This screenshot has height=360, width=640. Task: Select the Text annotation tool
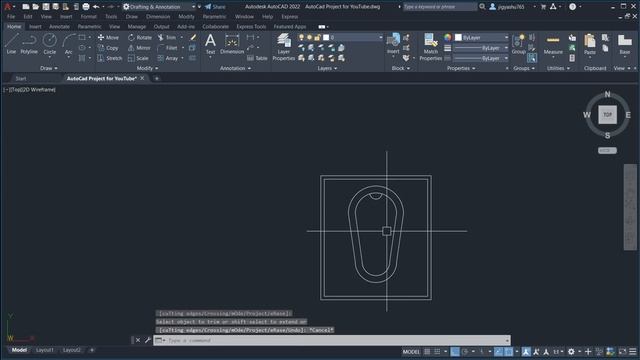(x=210, y=44)
